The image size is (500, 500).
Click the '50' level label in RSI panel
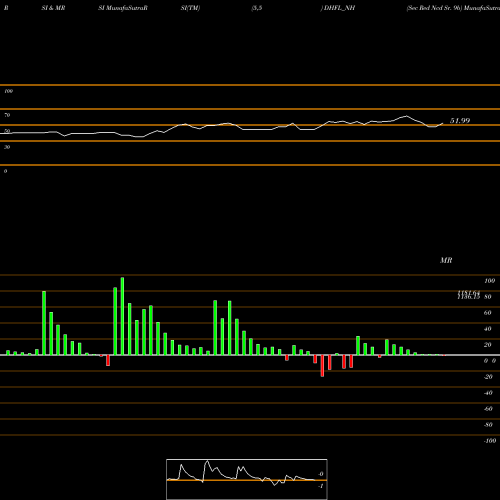tap(7, 131)
